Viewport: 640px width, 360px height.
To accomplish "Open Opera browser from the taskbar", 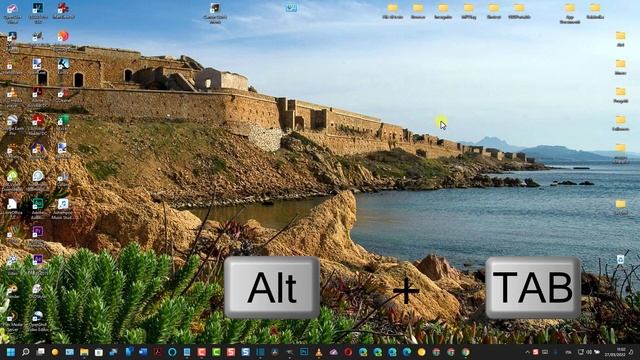I will 348,352.
